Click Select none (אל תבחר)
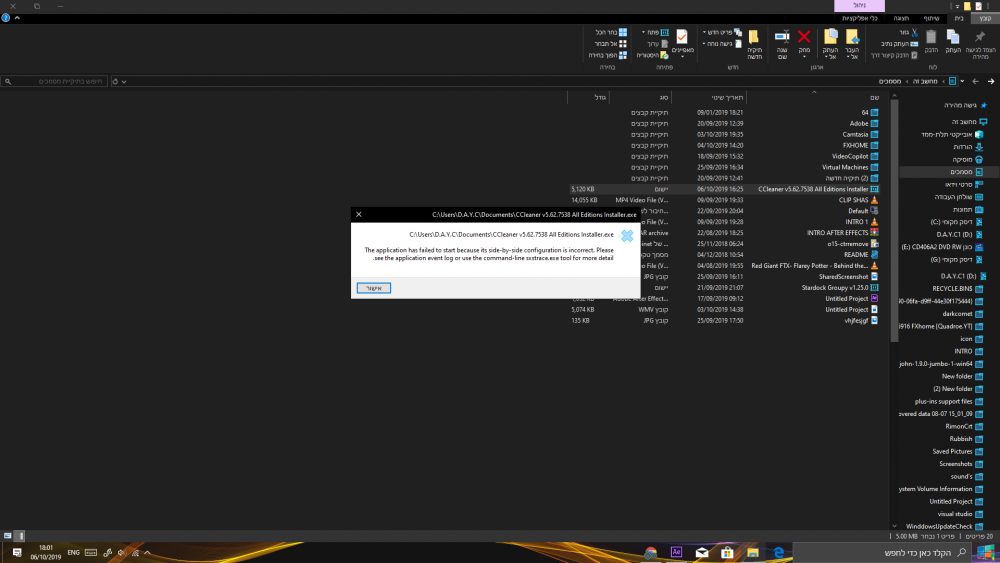This screenshot has width=1000, height=563. point(610,44)
